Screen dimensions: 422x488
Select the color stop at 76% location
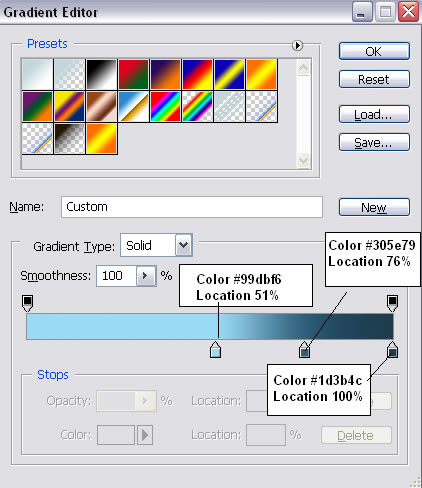click(x=304, y=350)
